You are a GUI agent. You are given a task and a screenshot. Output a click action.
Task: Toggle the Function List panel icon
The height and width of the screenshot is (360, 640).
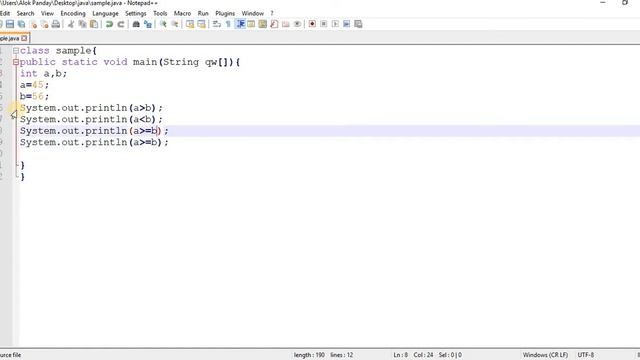(x=274, y=24)
